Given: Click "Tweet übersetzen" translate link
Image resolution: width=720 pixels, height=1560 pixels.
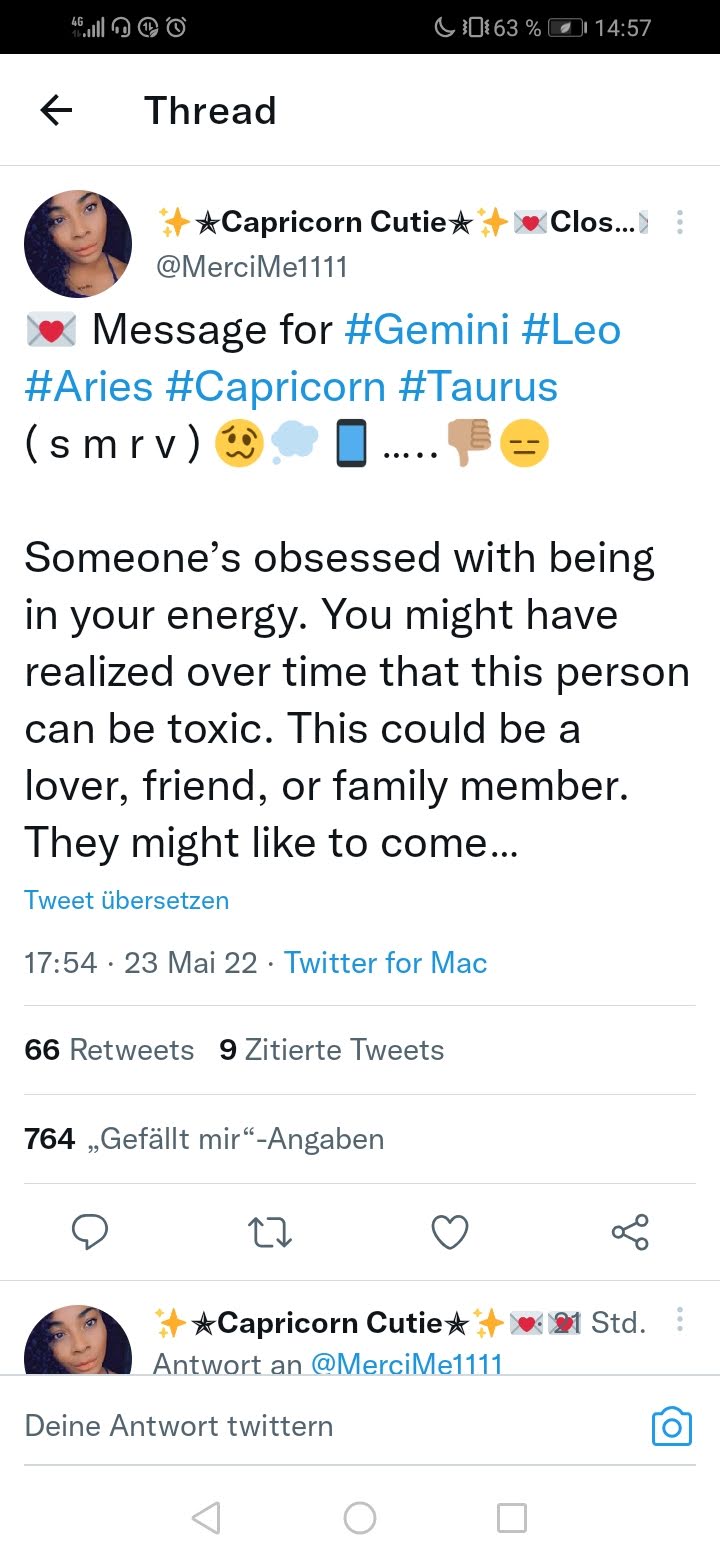Looking at the screenshot, I should pos(127,900).
